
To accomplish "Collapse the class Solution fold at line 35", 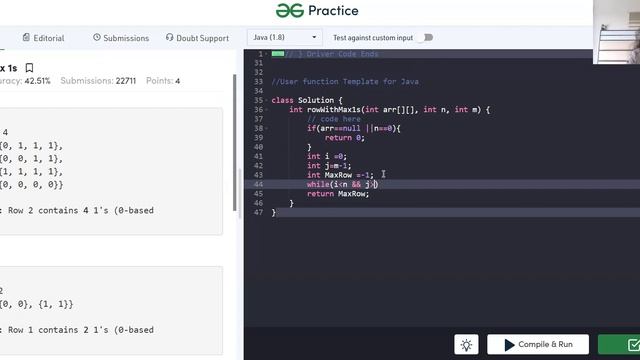I will (x=267, y=100).
